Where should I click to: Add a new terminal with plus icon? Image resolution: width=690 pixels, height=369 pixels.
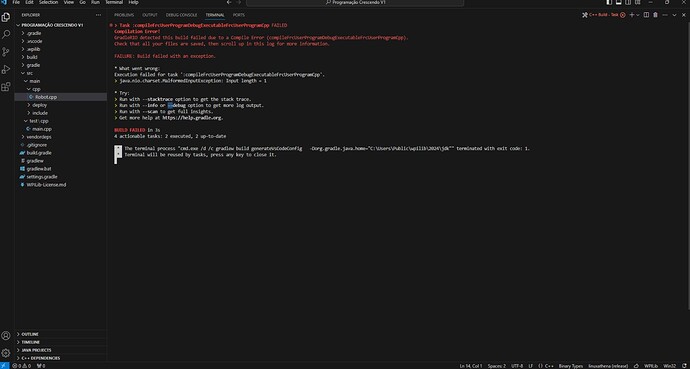[x=632, y=15]
